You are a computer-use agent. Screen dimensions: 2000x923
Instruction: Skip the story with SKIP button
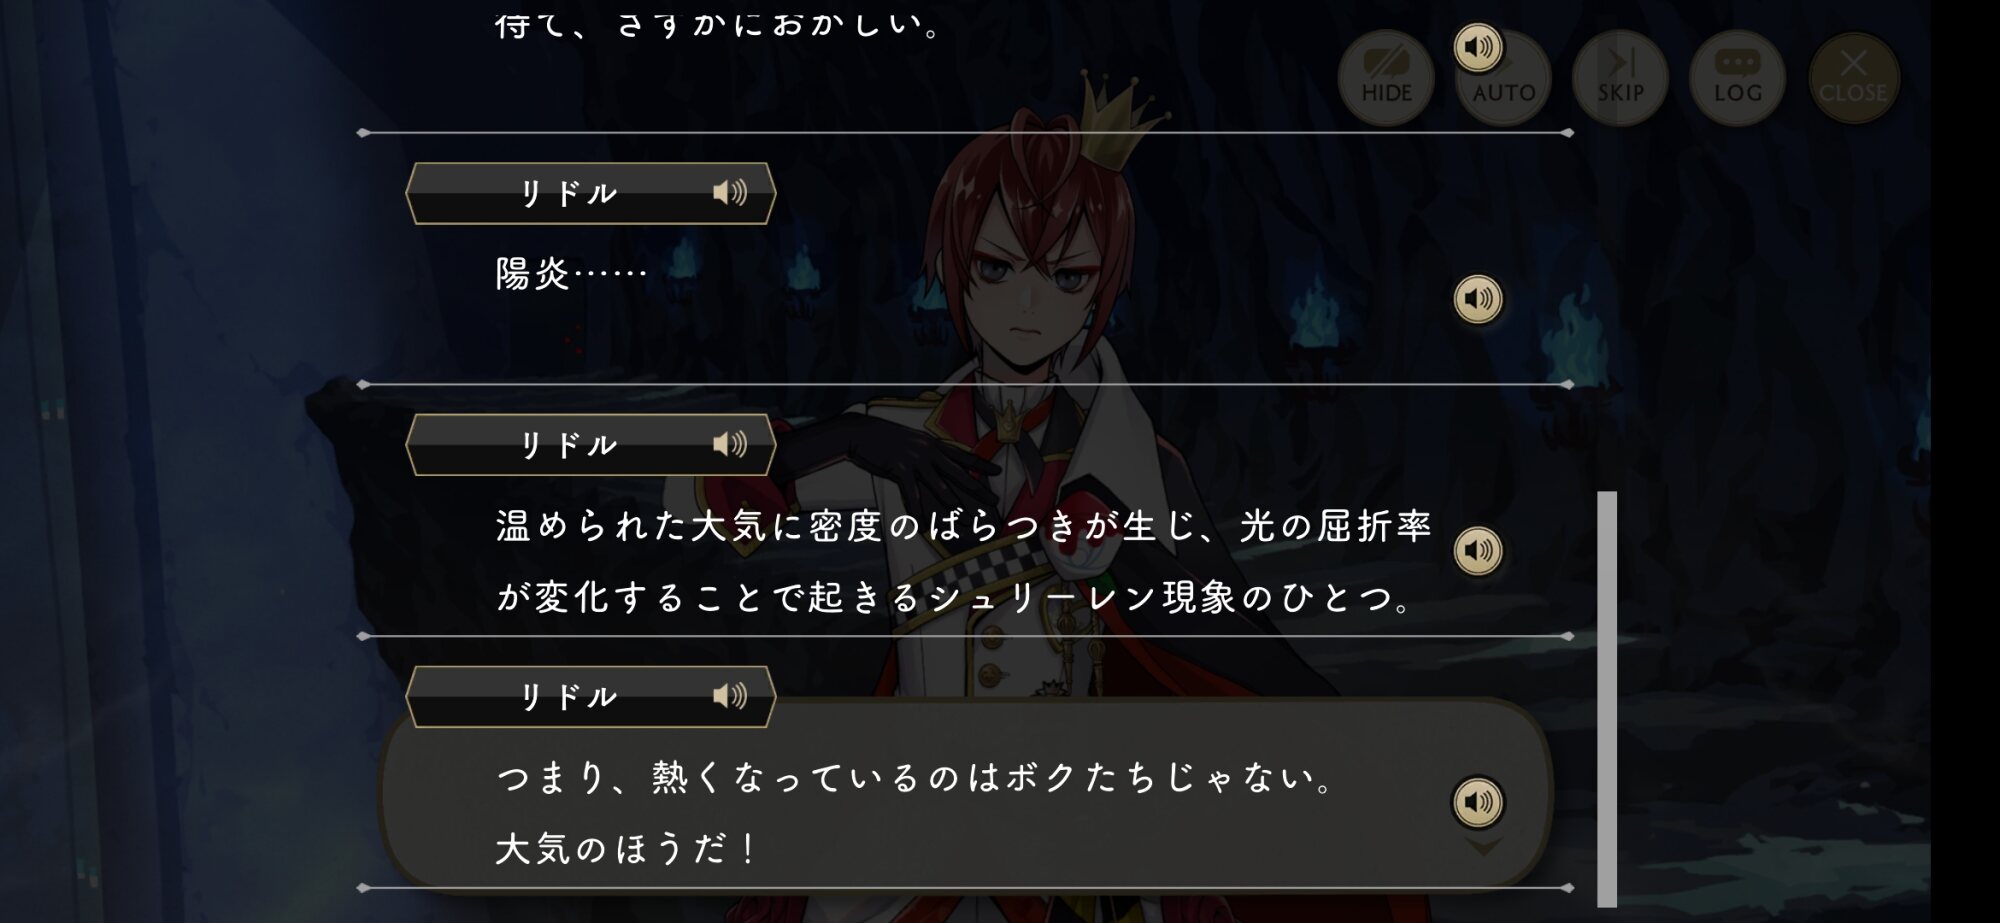[x=1620, y=78]
